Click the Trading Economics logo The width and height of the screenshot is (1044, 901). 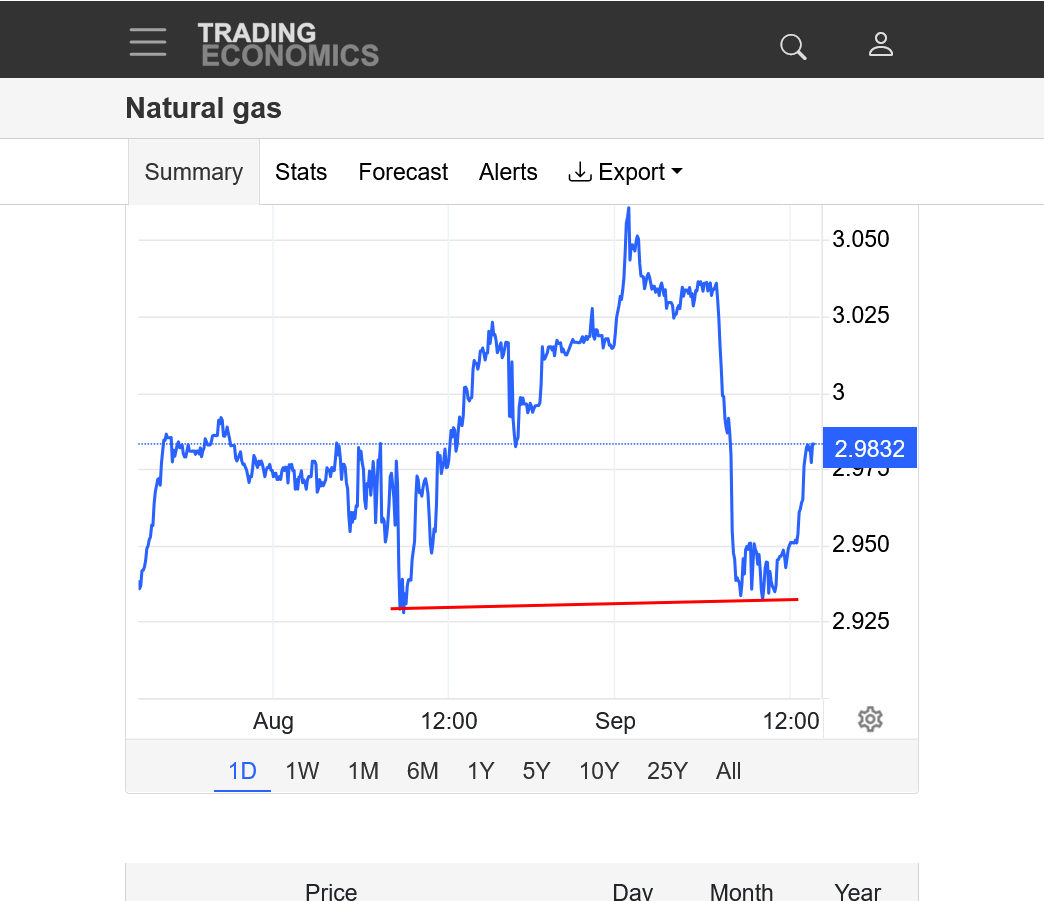[x=288, y=45]
